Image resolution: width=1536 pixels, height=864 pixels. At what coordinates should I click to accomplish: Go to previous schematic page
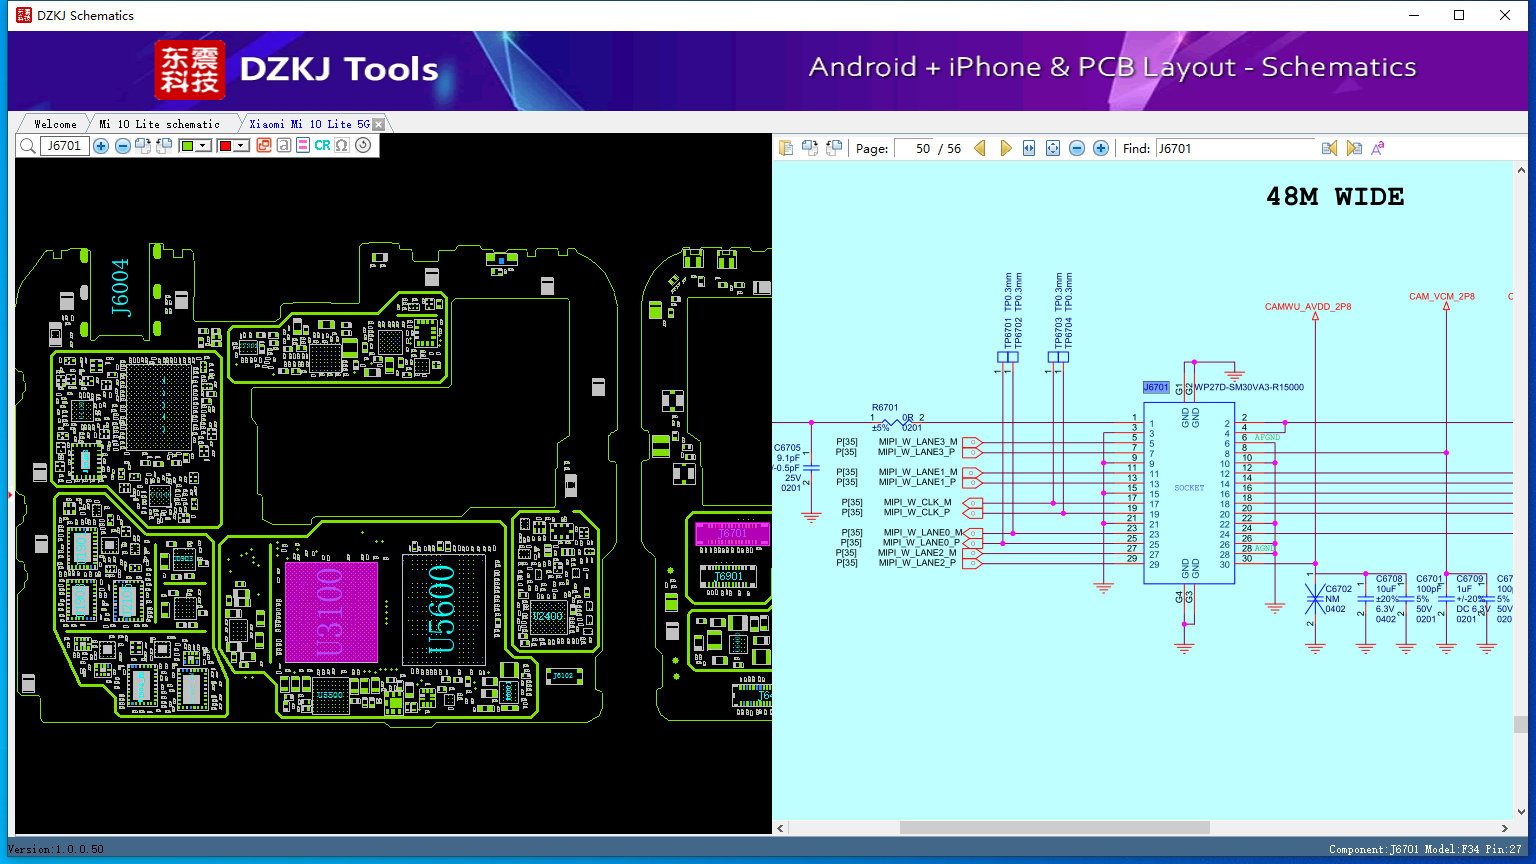(x=980, y=148)
